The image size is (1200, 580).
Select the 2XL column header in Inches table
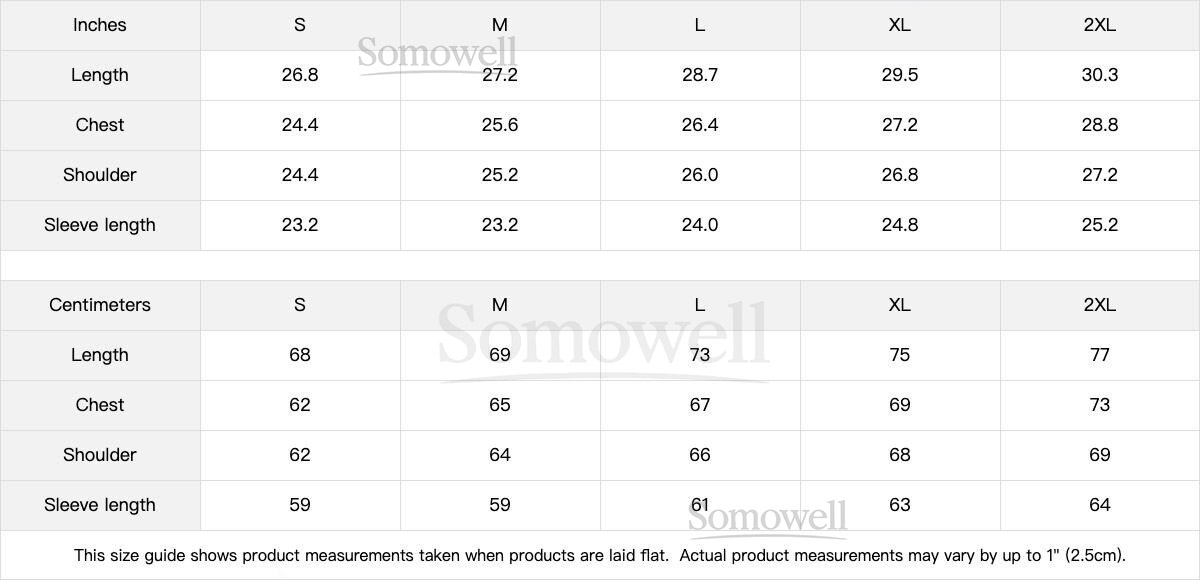1099,25
